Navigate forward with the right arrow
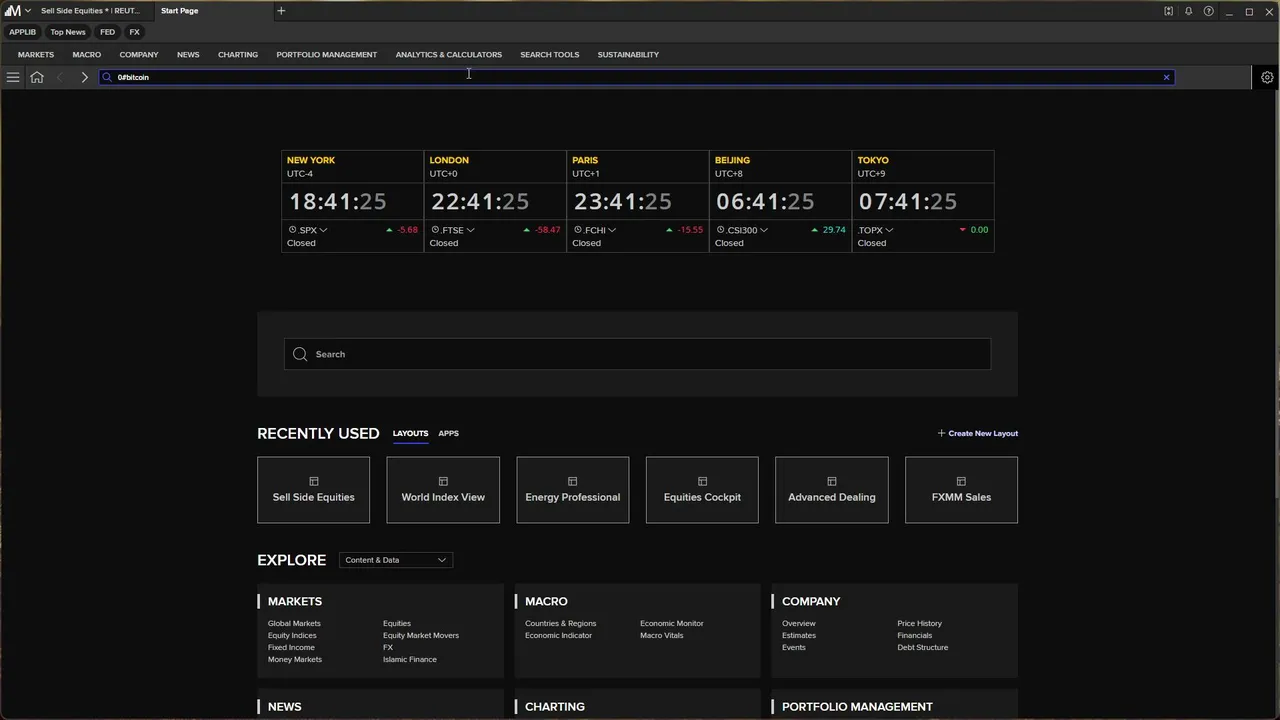The image size is (1280, 720). pyautogui.click(x=84, y=77)
